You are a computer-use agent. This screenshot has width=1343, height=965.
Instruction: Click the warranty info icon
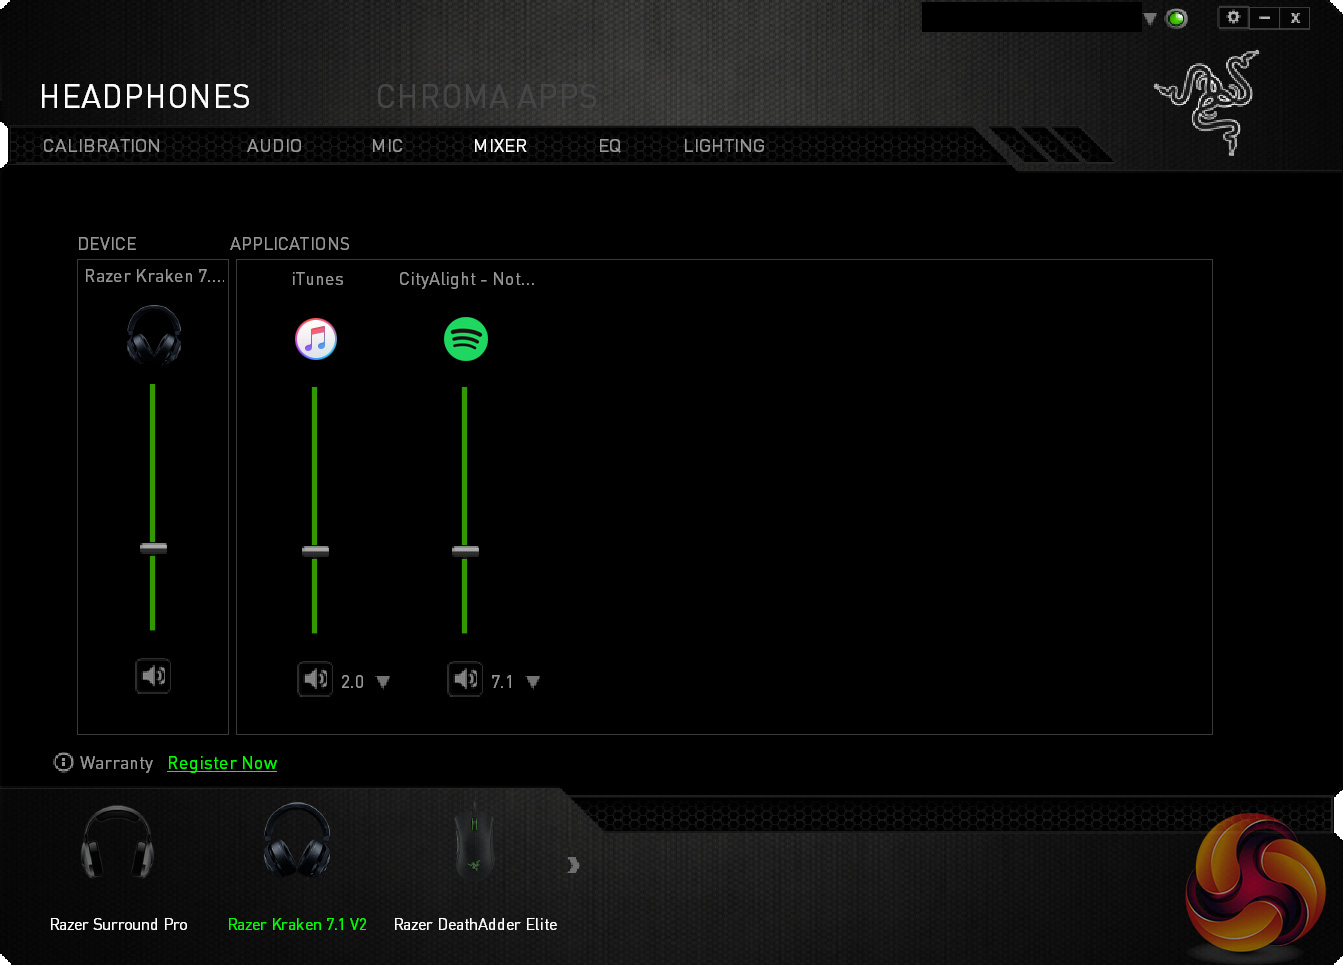[x=63, y=763]
